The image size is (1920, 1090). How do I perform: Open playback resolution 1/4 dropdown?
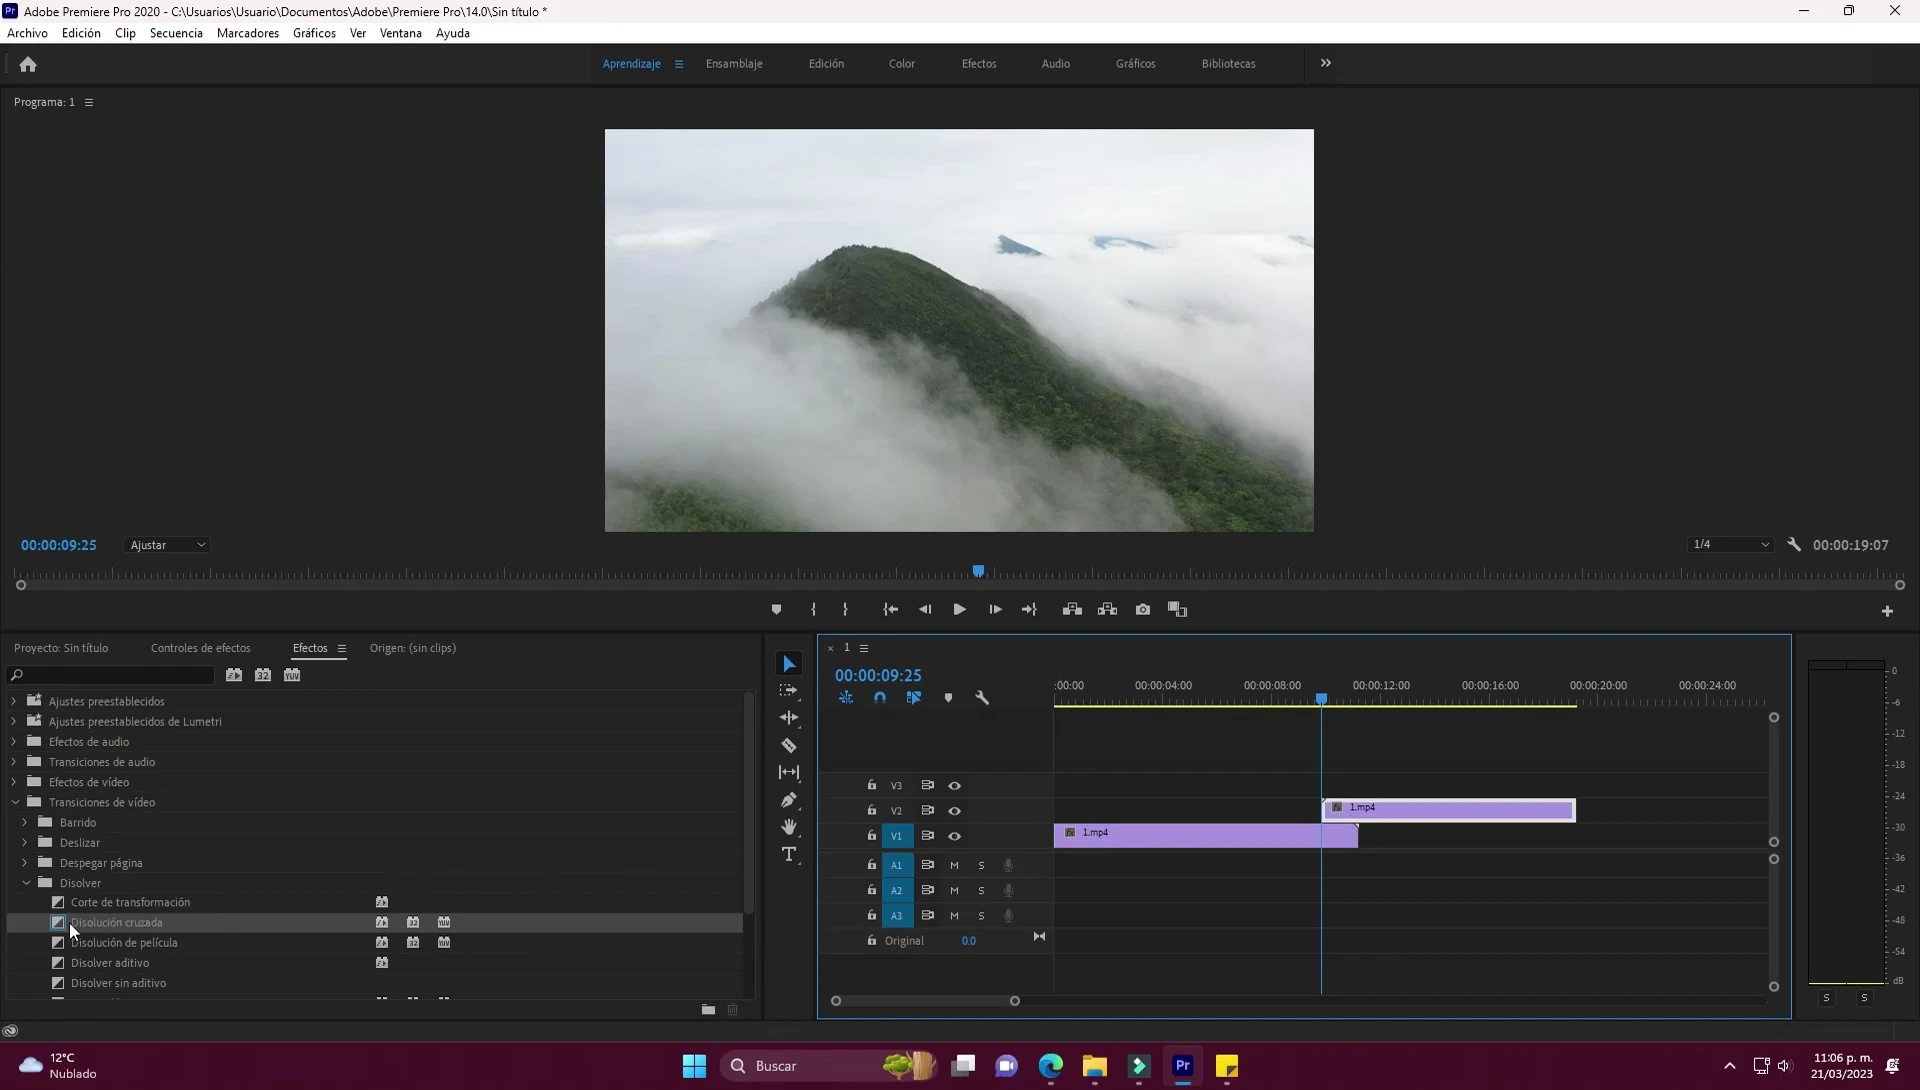1730,545
